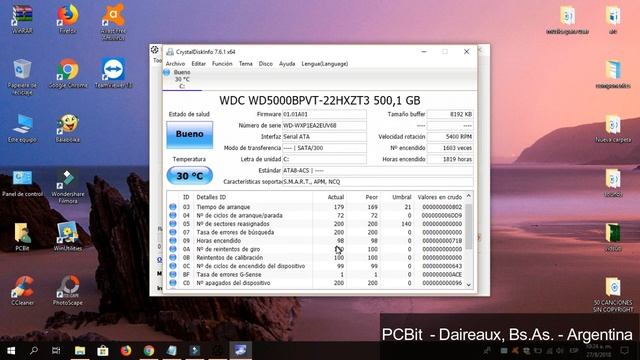Click the Detalles ID column header

(211, 197)
